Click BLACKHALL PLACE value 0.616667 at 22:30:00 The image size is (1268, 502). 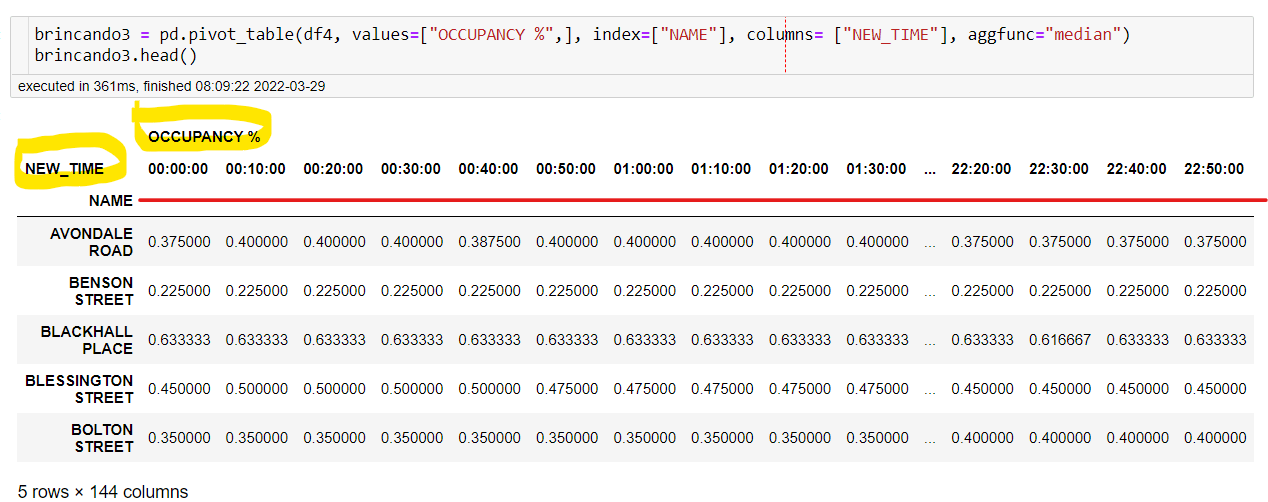(x=1060, y=340)
